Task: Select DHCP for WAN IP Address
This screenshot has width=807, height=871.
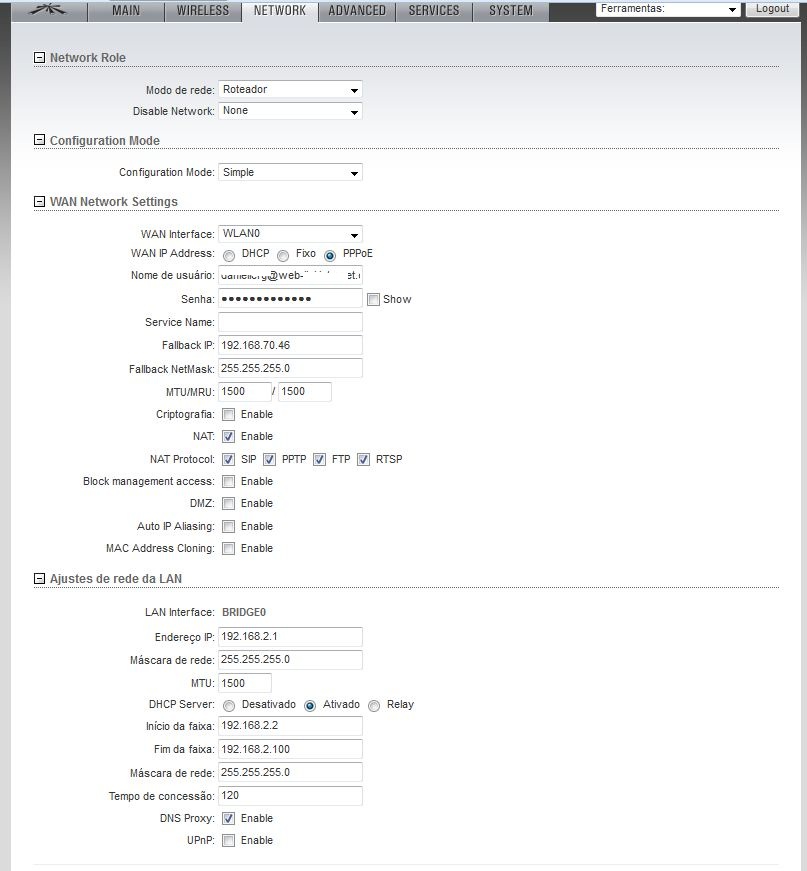Action: point(230,255)
